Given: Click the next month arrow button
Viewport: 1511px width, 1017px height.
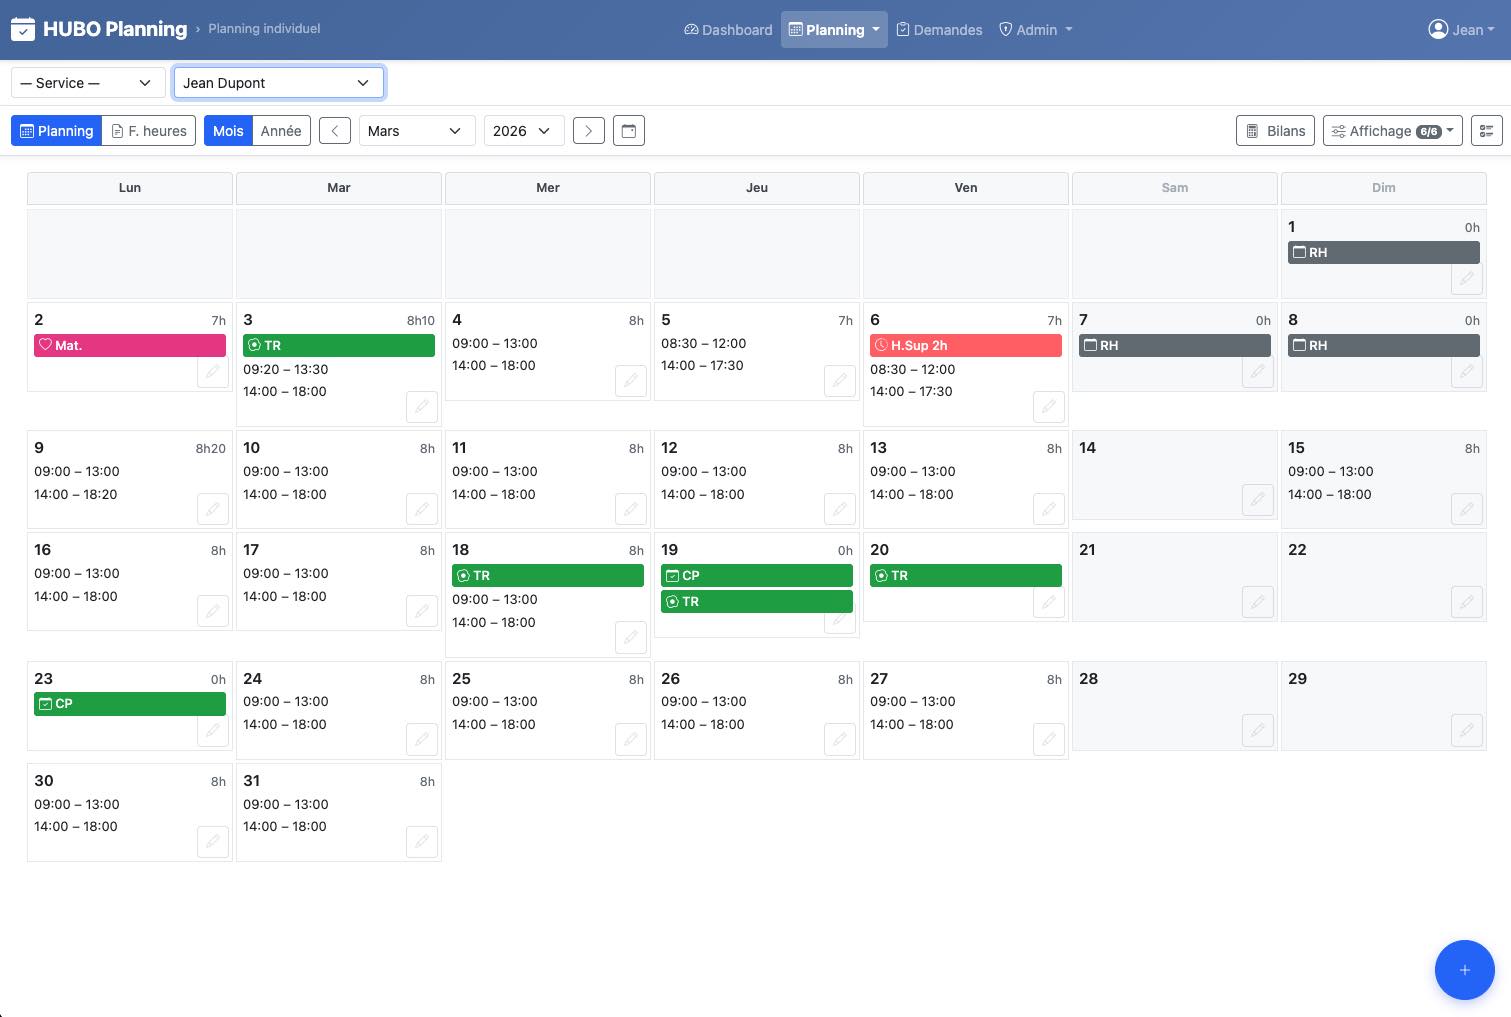Looking at the screenshot, I should click(x=588, y=131).
